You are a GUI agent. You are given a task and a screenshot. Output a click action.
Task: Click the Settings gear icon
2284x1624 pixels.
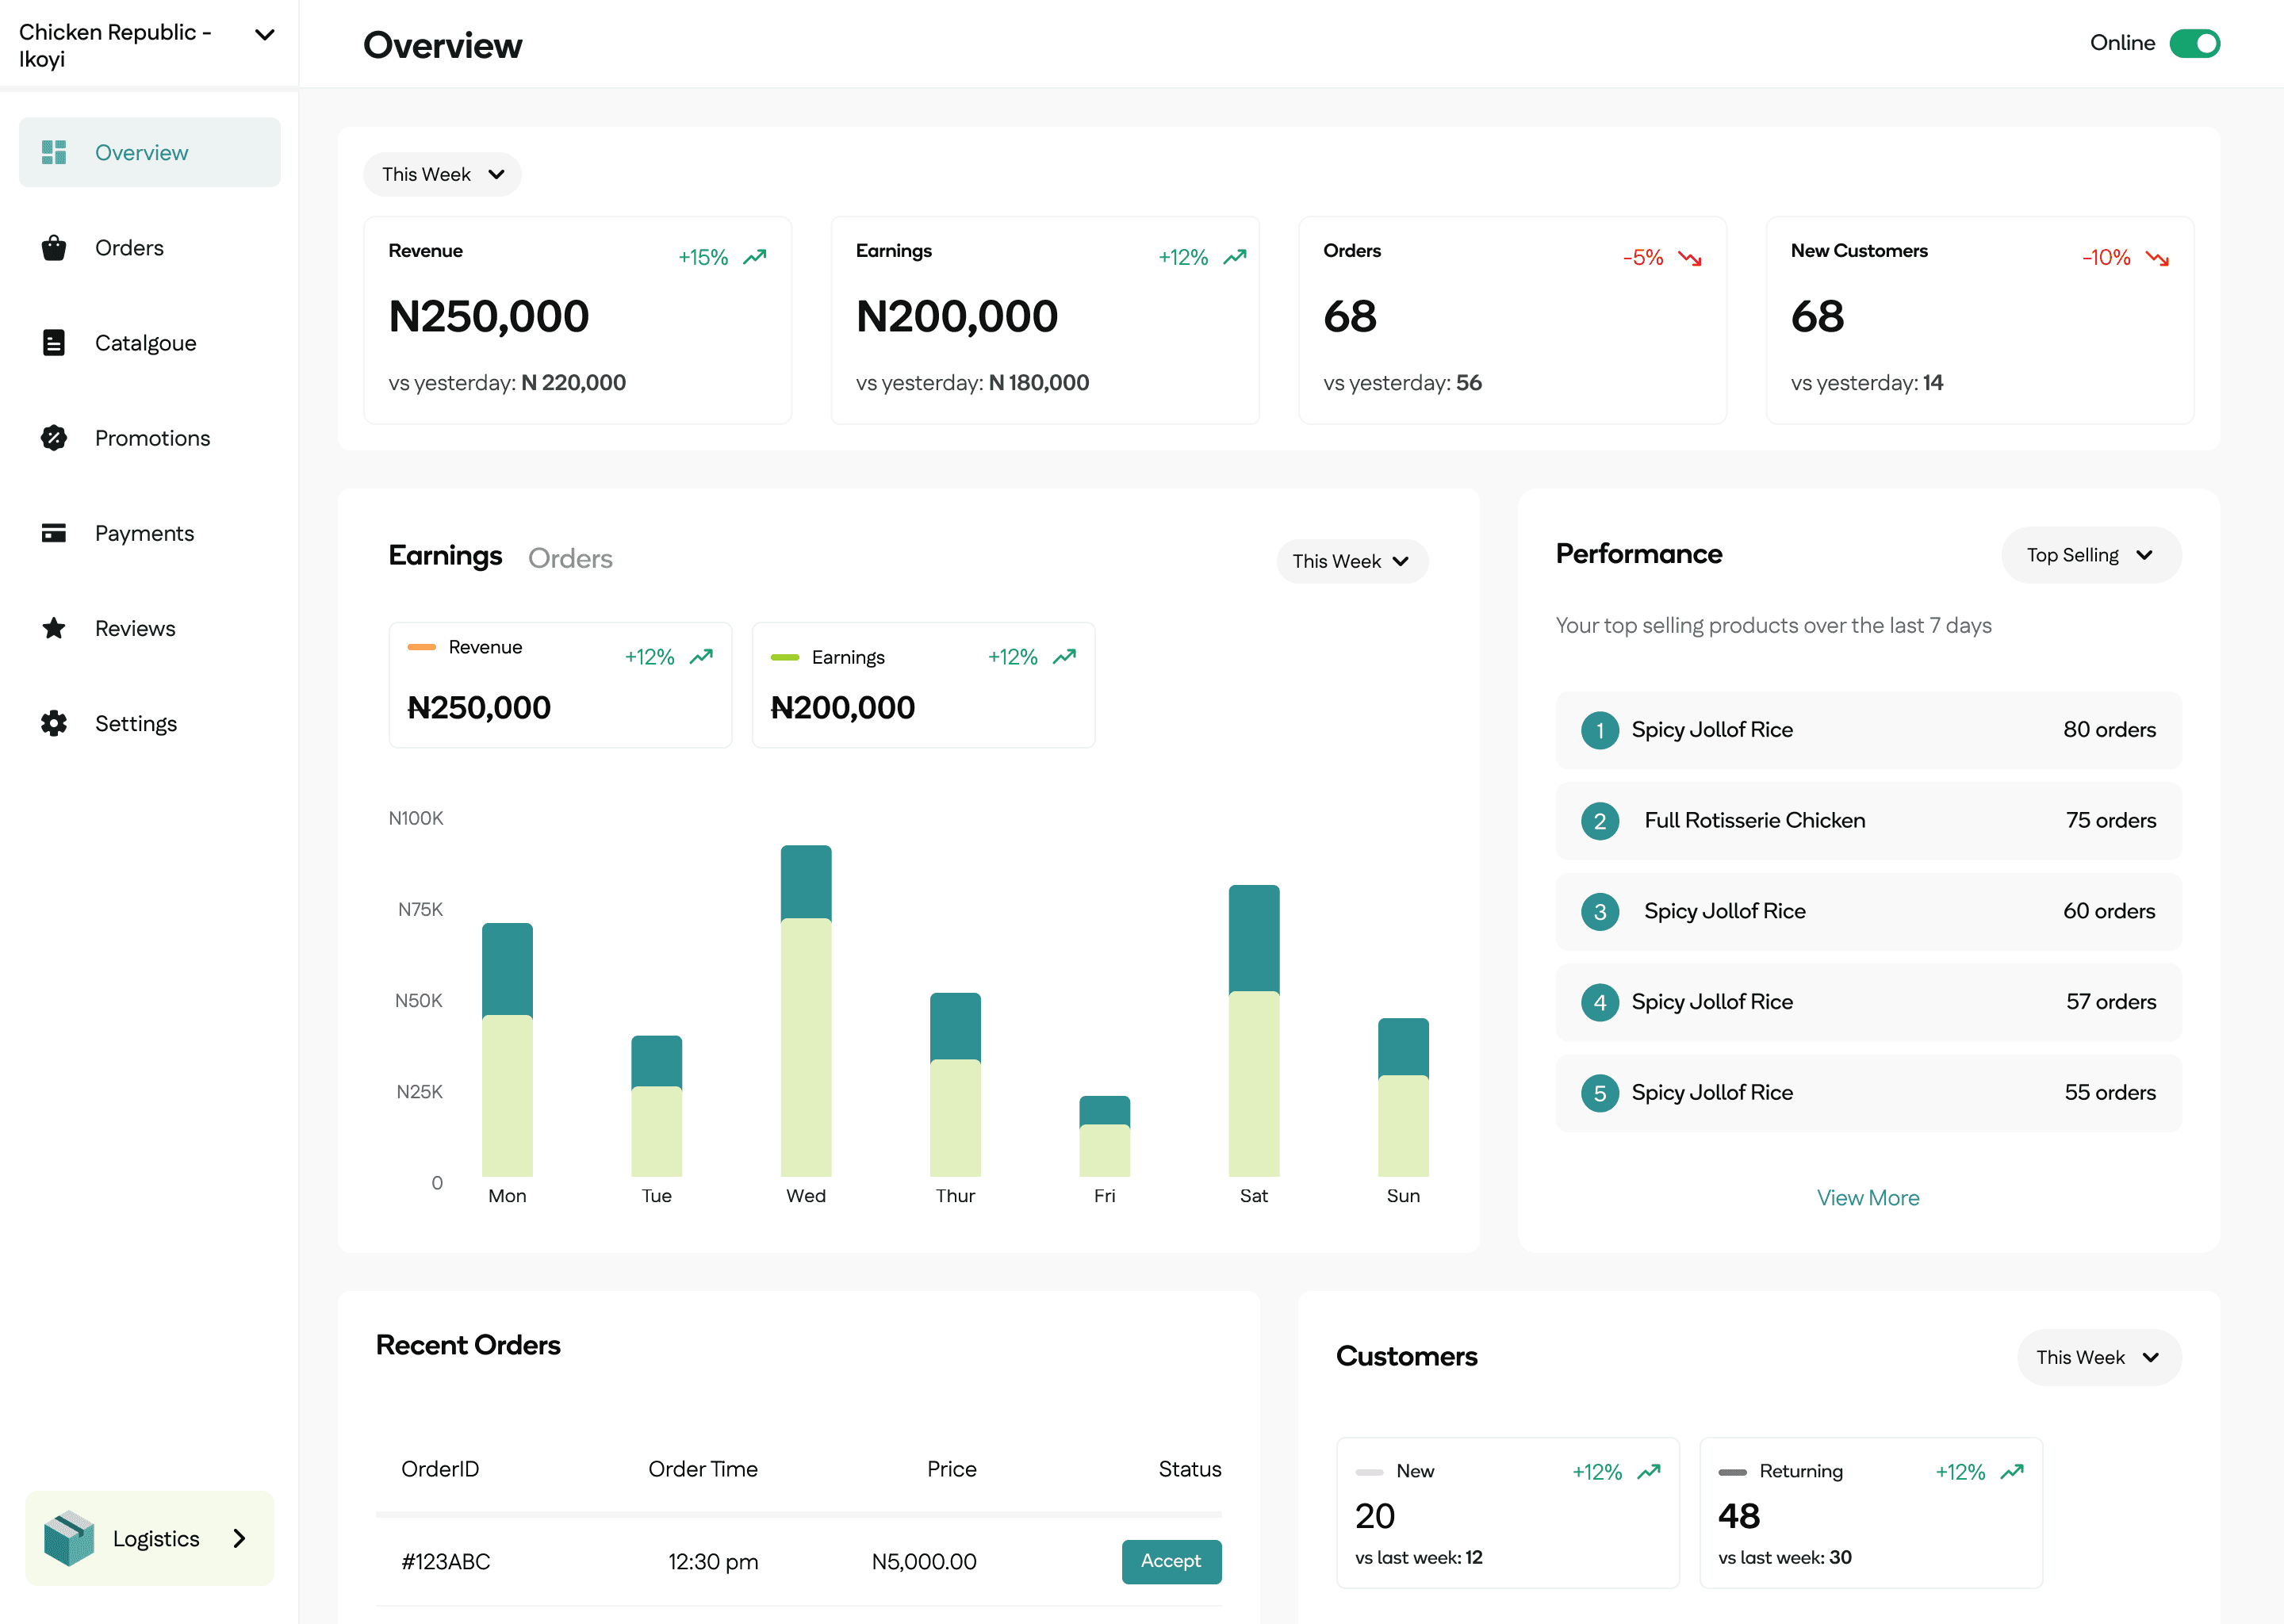click(54, 723)
